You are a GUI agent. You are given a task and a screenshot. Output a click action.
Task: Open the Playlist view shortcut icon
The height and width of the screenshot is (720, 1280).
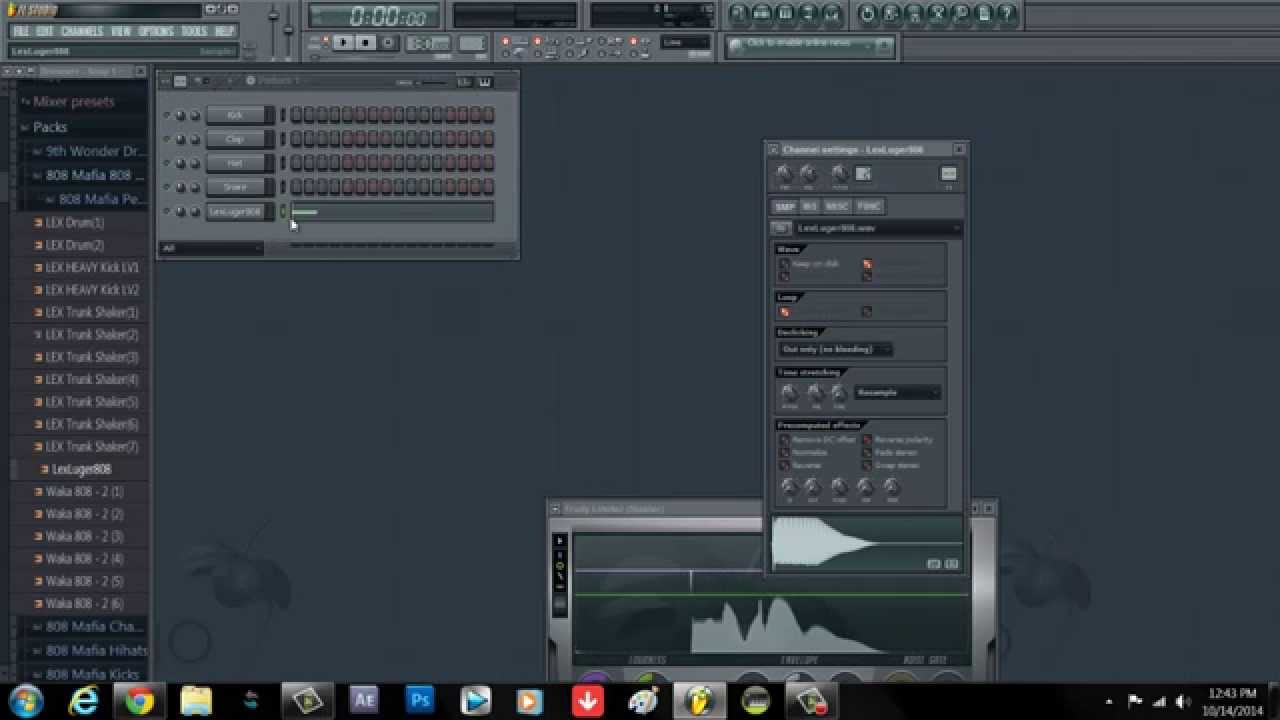[739, 14]
